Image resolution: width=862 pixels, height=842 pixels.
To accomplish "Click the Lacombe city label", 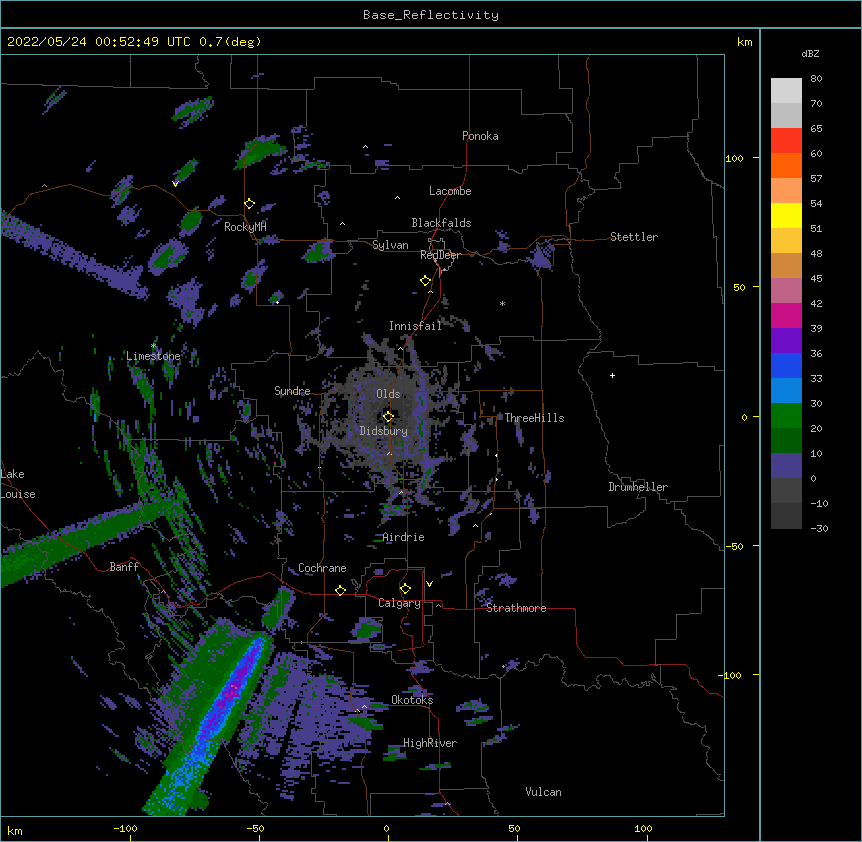I will coord(450,191).
